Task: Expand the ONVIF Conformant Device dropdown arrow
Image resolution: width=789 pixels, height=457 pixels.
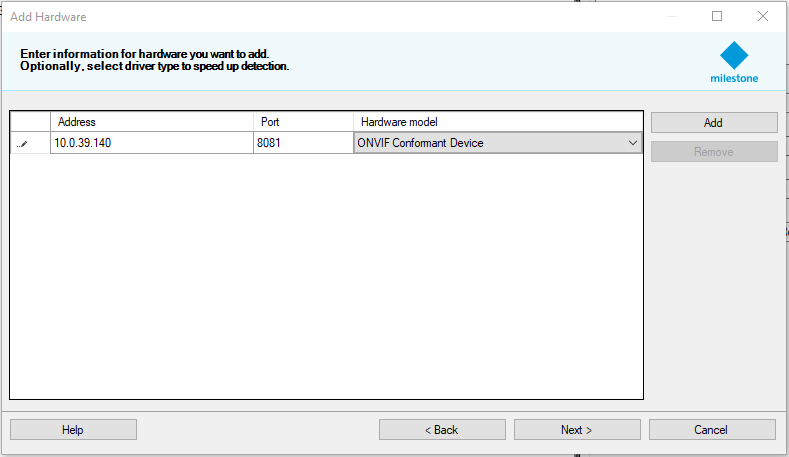Action: click(633, 143)
